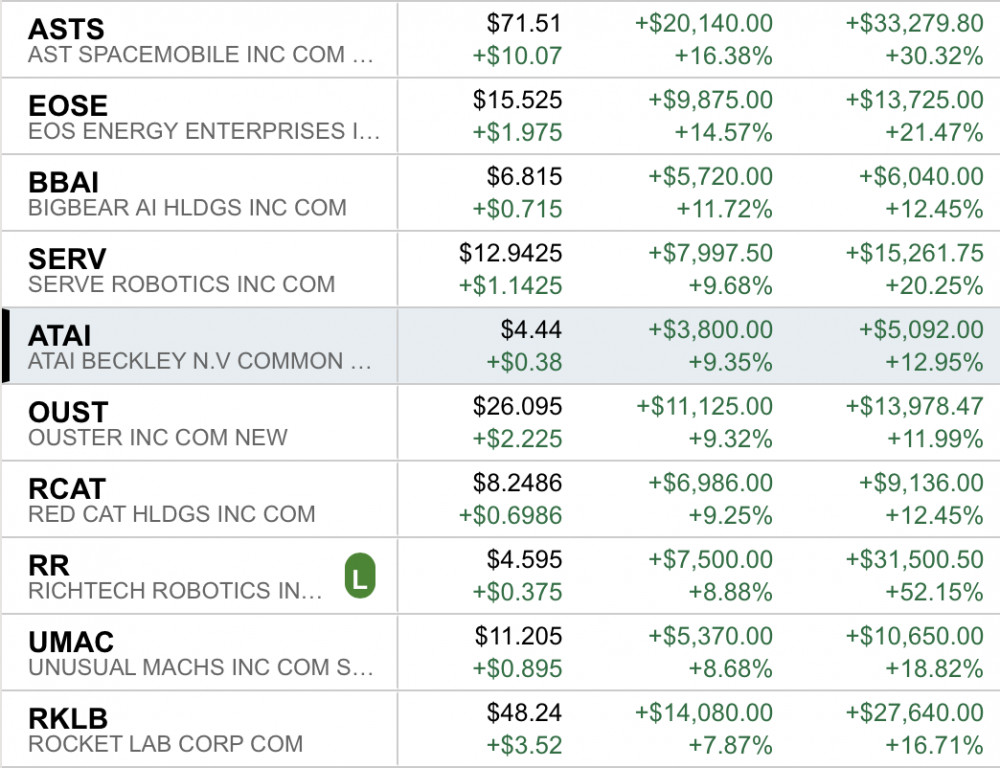Click EOSE day gain +$9,875.00
The height and width of the screenshot is (768, 1000).
coord(710,100)
